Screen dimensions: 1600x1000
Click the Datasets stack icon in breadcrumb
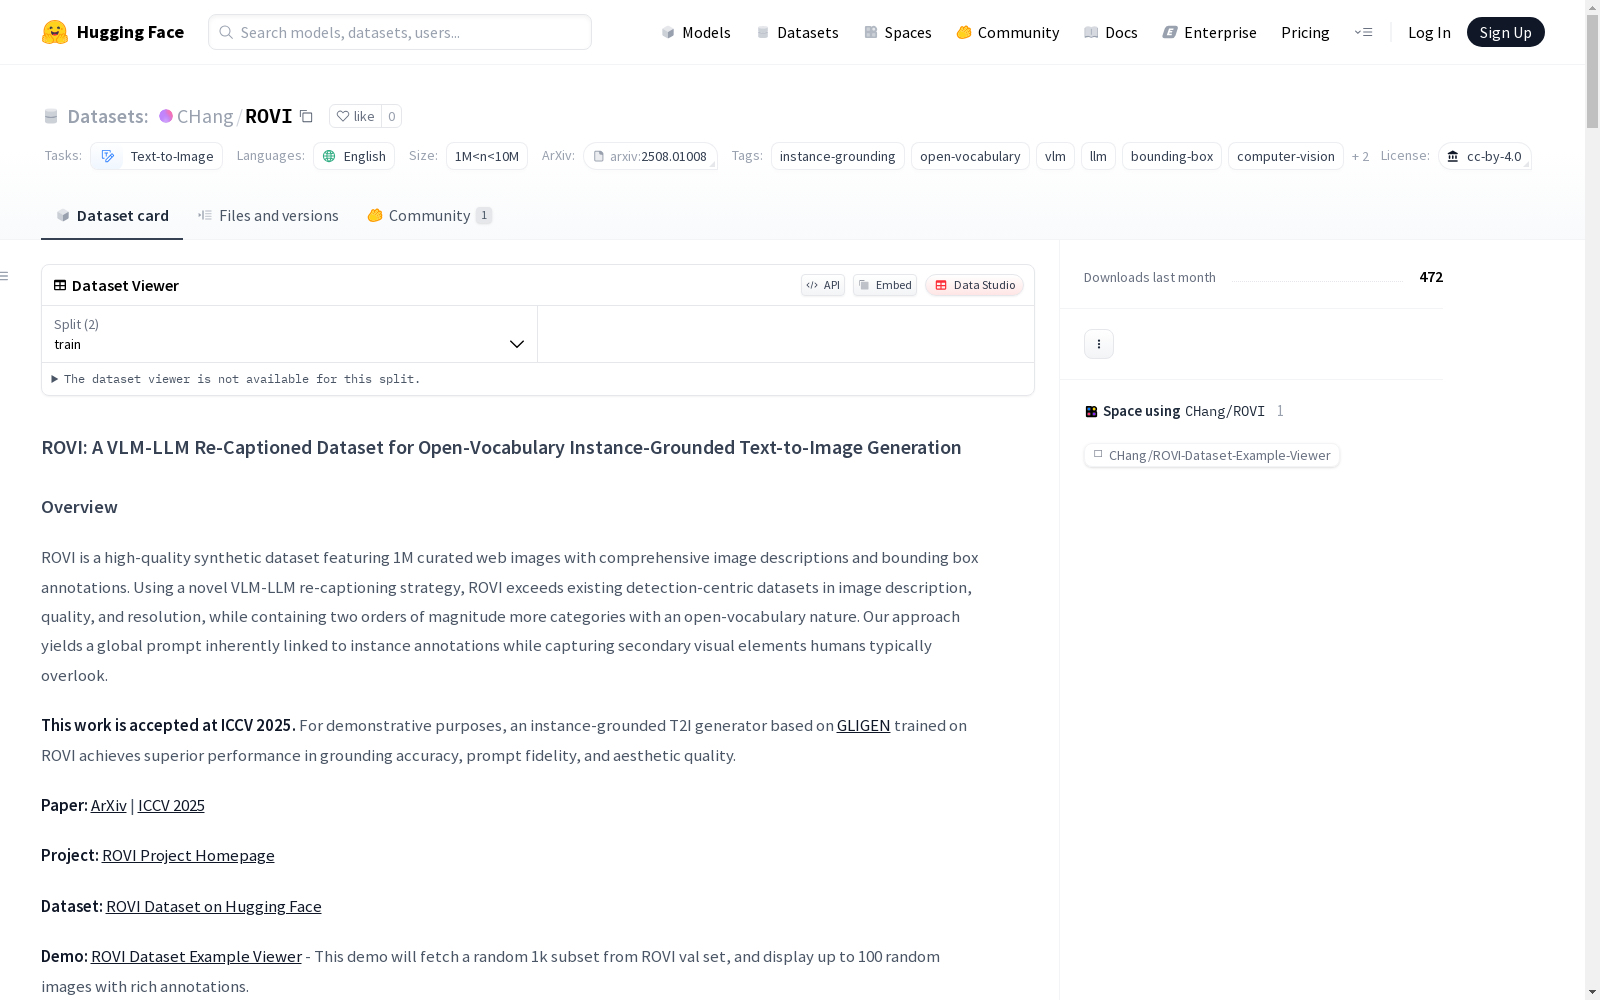point(51,116)
